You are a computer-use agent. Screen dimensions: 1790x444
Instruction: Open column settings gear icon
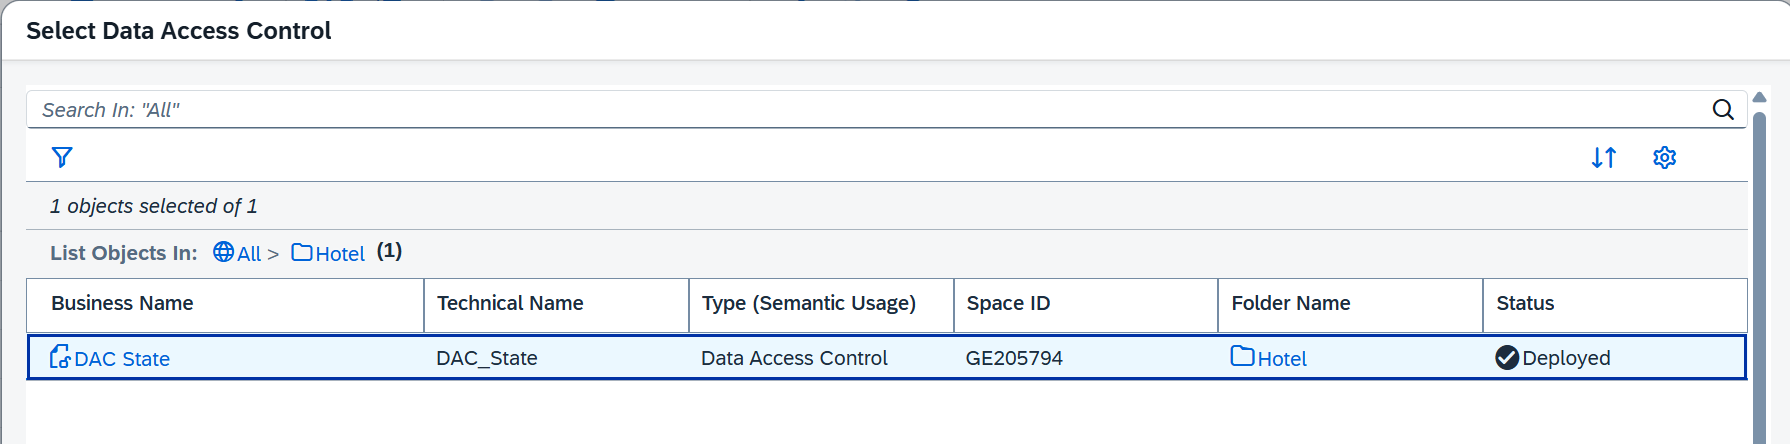pyautogui.click(x=1664, y=157)
